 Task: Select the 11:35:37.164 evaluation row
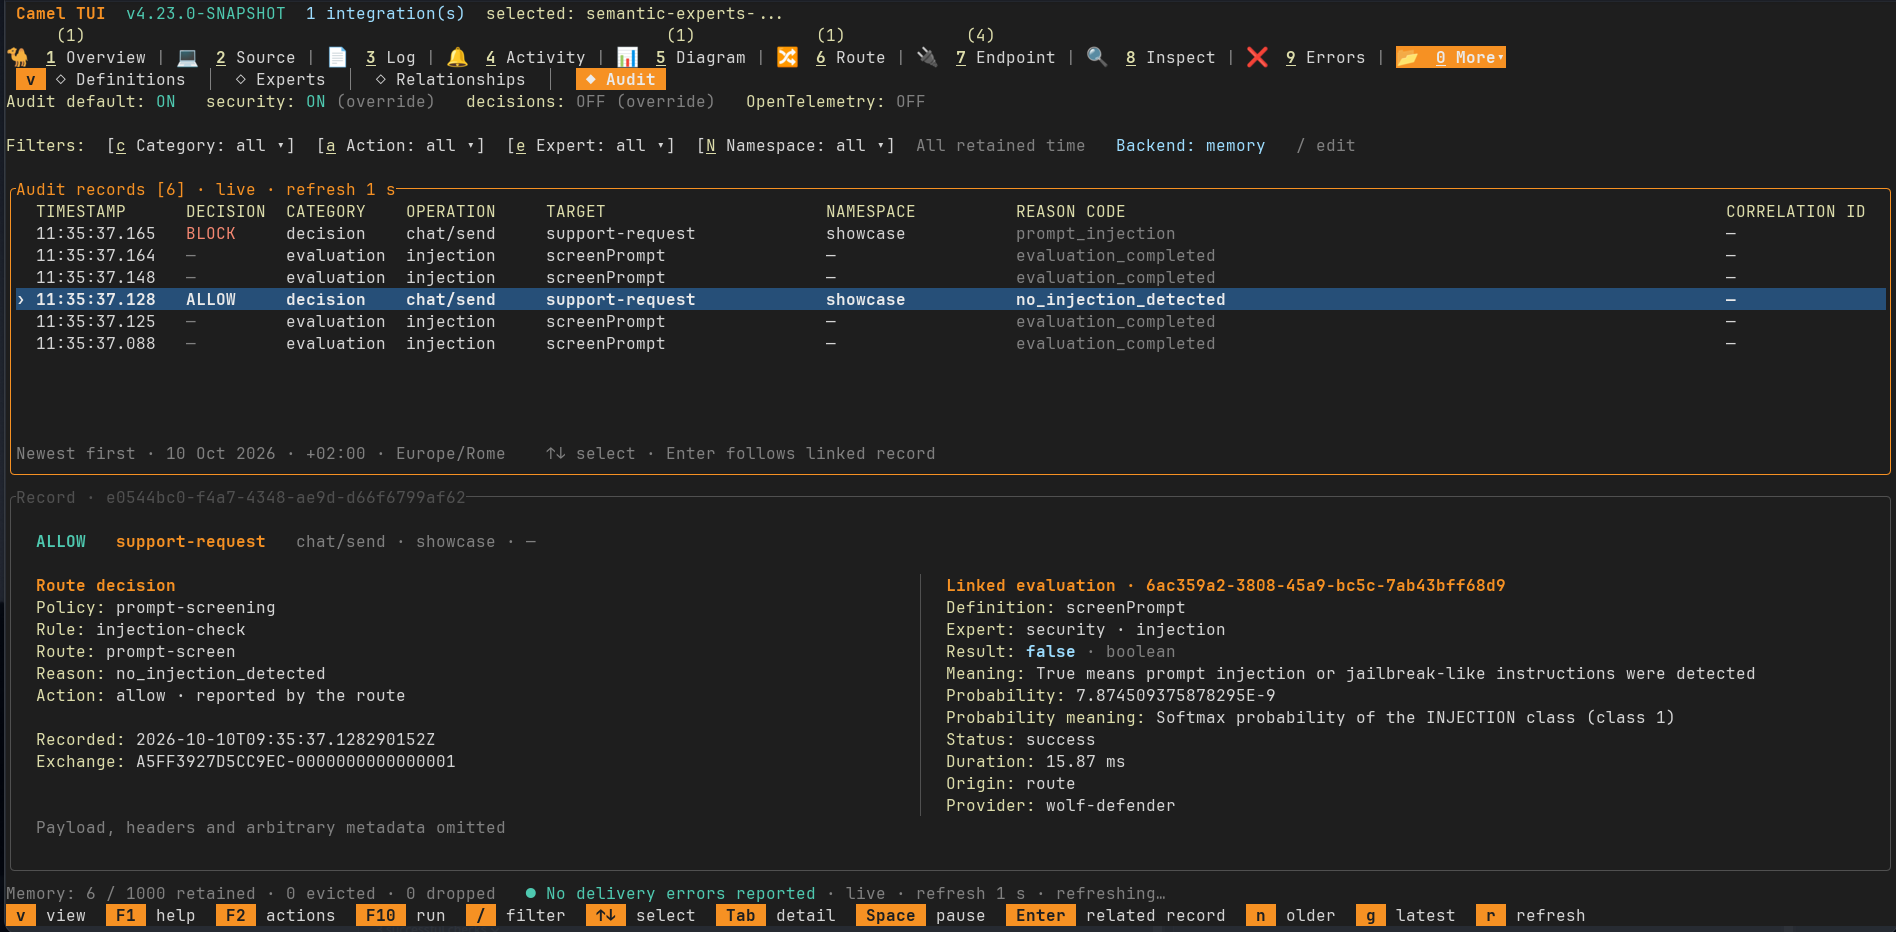click(x=951, y=255)
